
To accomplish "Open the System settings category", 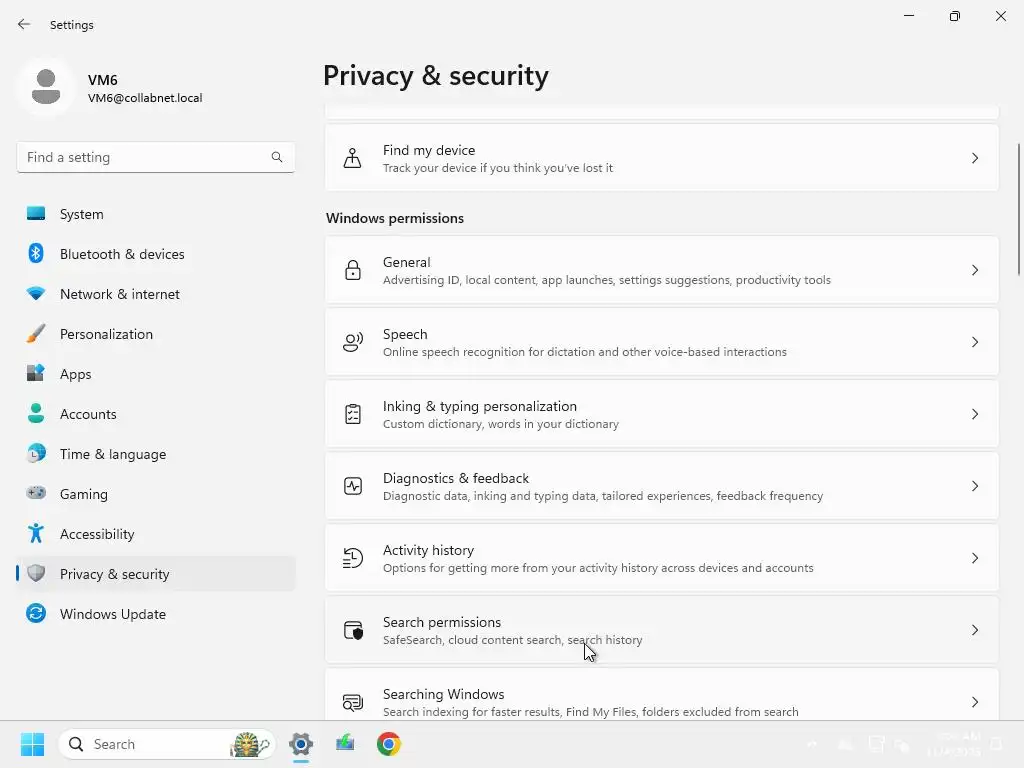I will pyautogui.click(x=81, y=214).
